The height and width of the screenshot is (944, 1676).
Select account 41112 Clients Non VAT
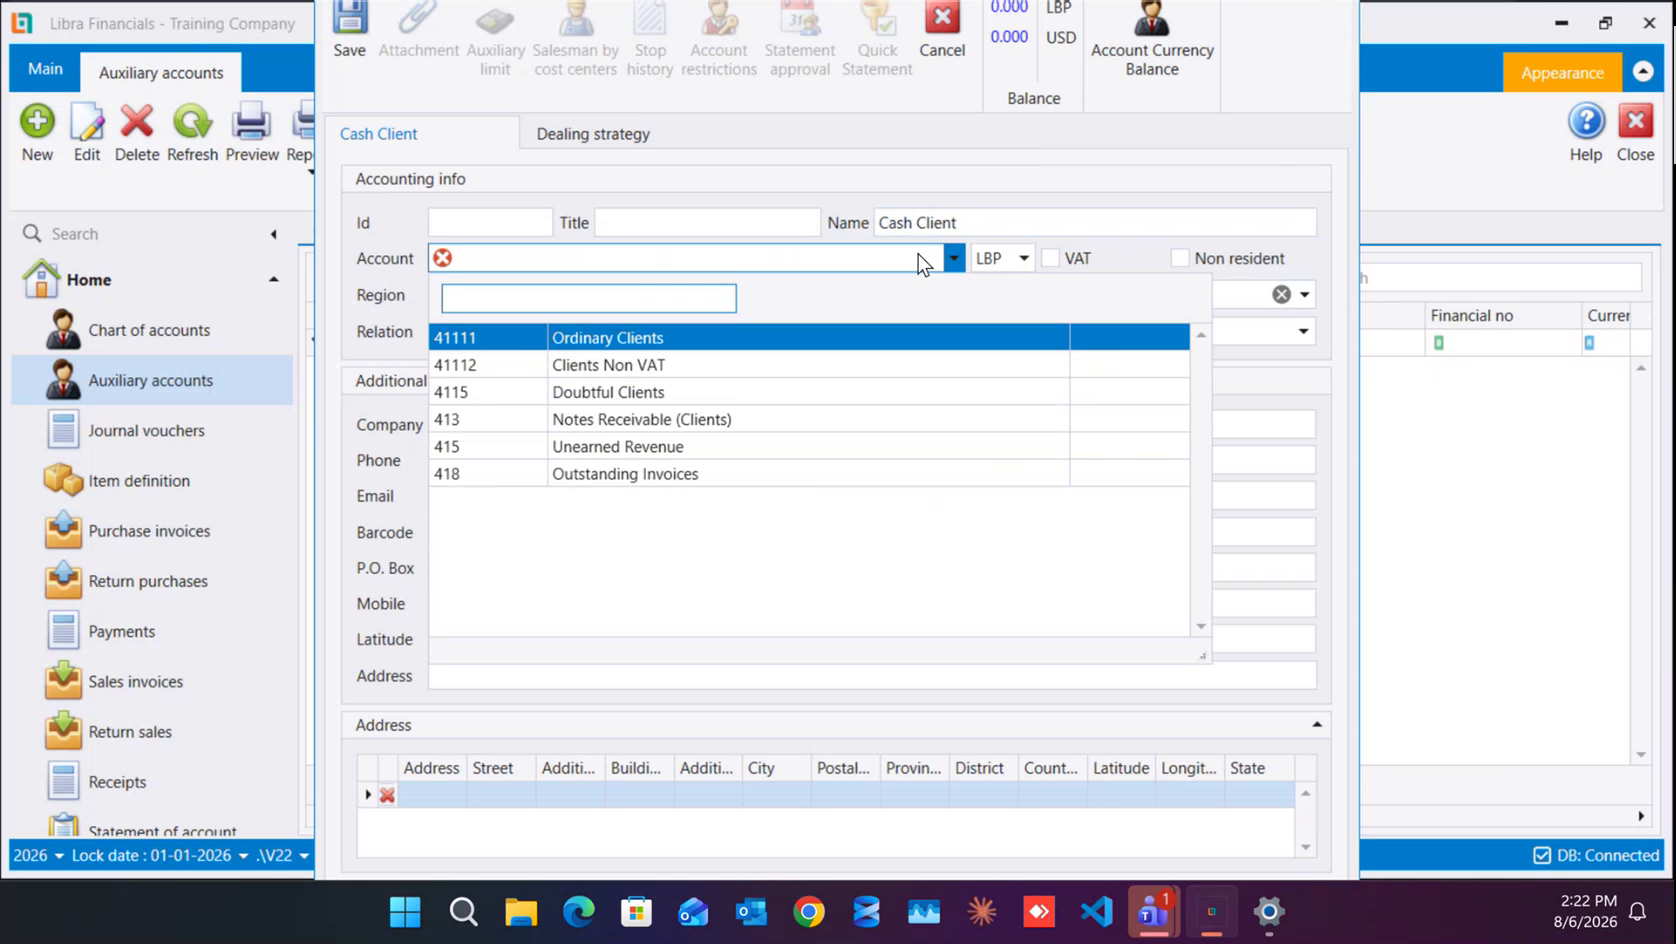pyautogui.click(x=809, y=365)
